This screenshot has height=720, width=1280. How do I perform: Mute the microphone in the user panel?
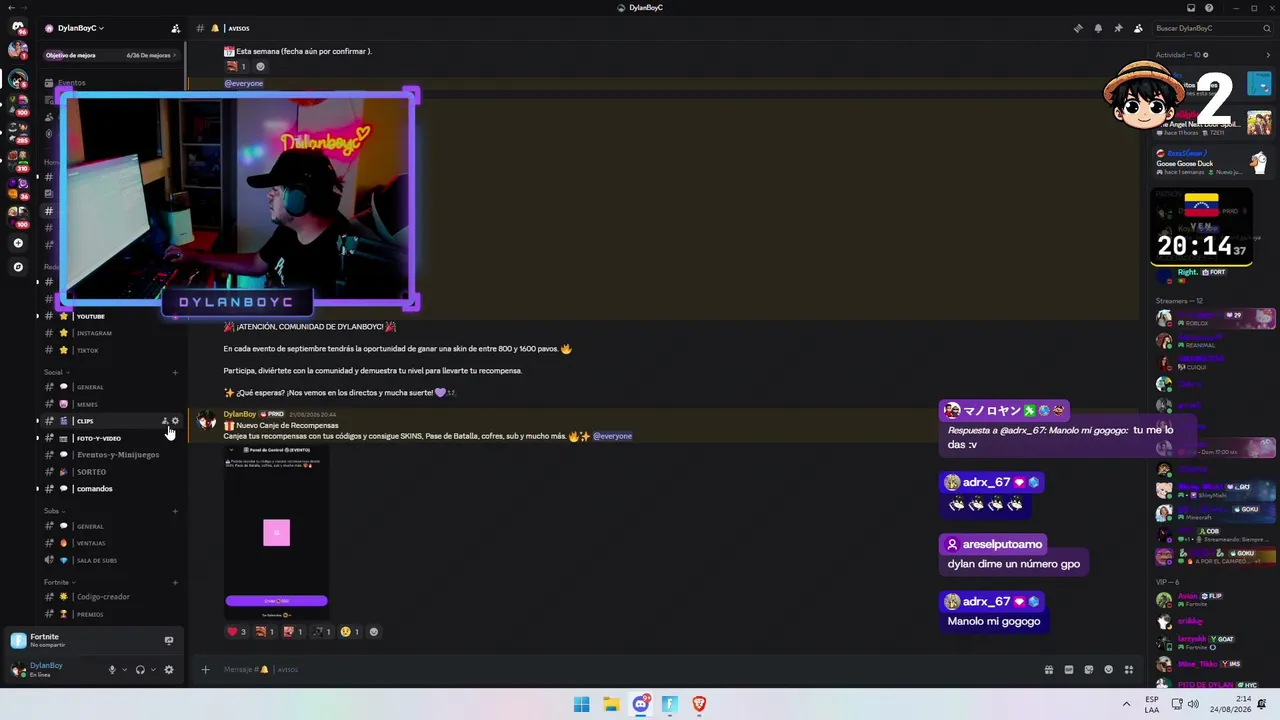[112, 670]
